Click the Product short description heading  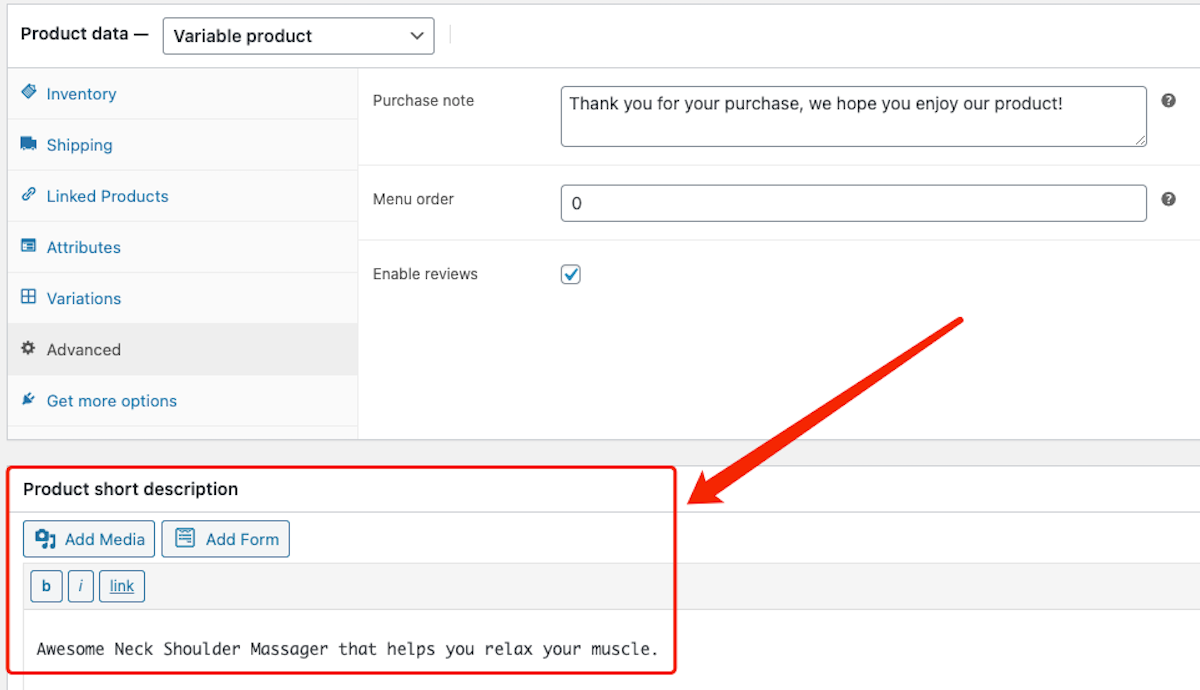[131, 489]
